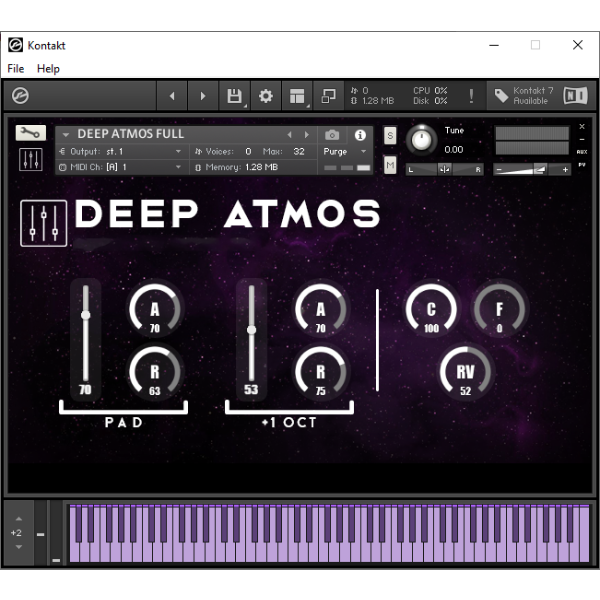The image size is (600, 600).
Task: Open the options gear settings
Action: pos(266,96)
